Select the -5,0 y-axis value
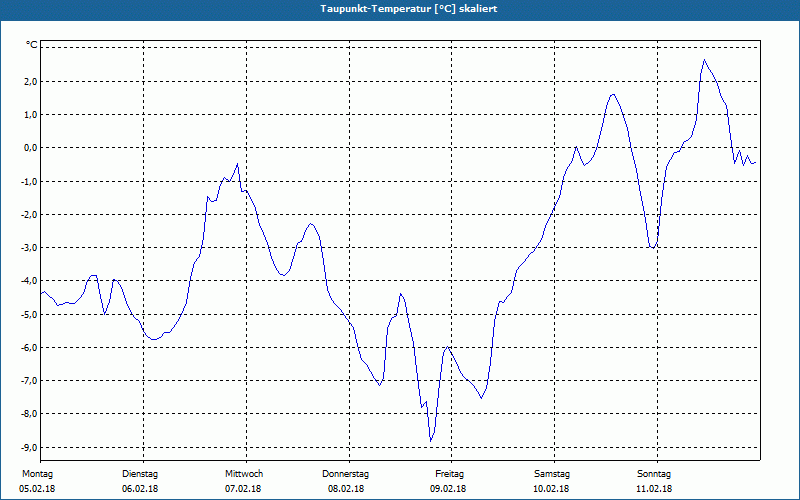This screenshot has height=500, width=800. click(x=27, y=314)
